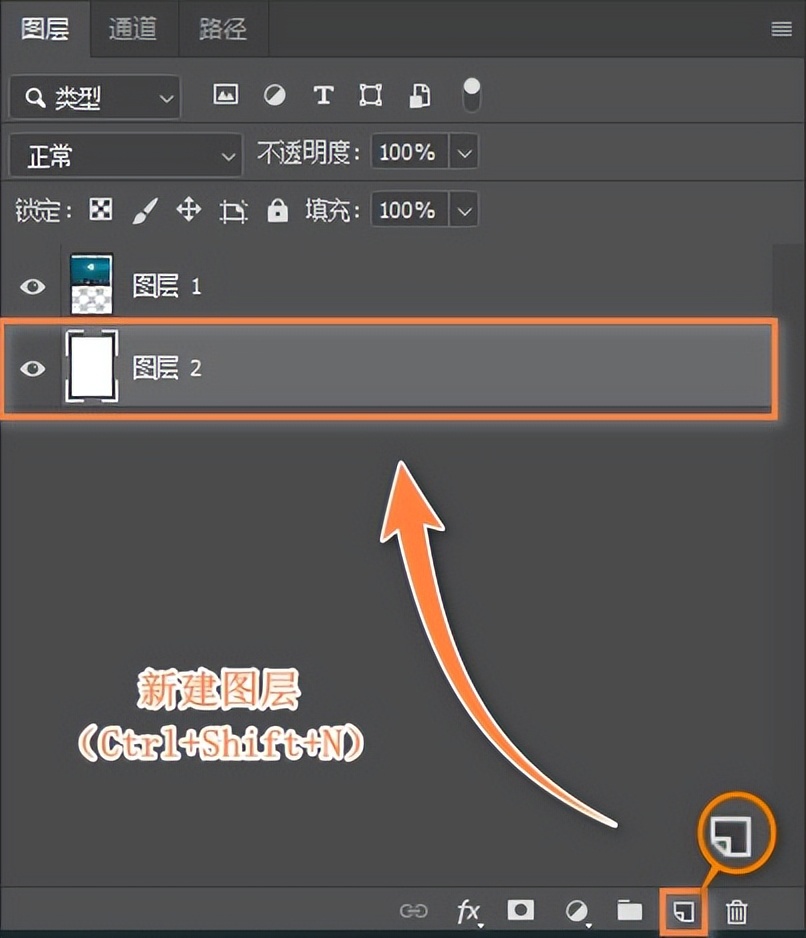Hide 图层 2 with its eye toggle
The height and width of the screenshot is (938, 806).
(33, 369)
